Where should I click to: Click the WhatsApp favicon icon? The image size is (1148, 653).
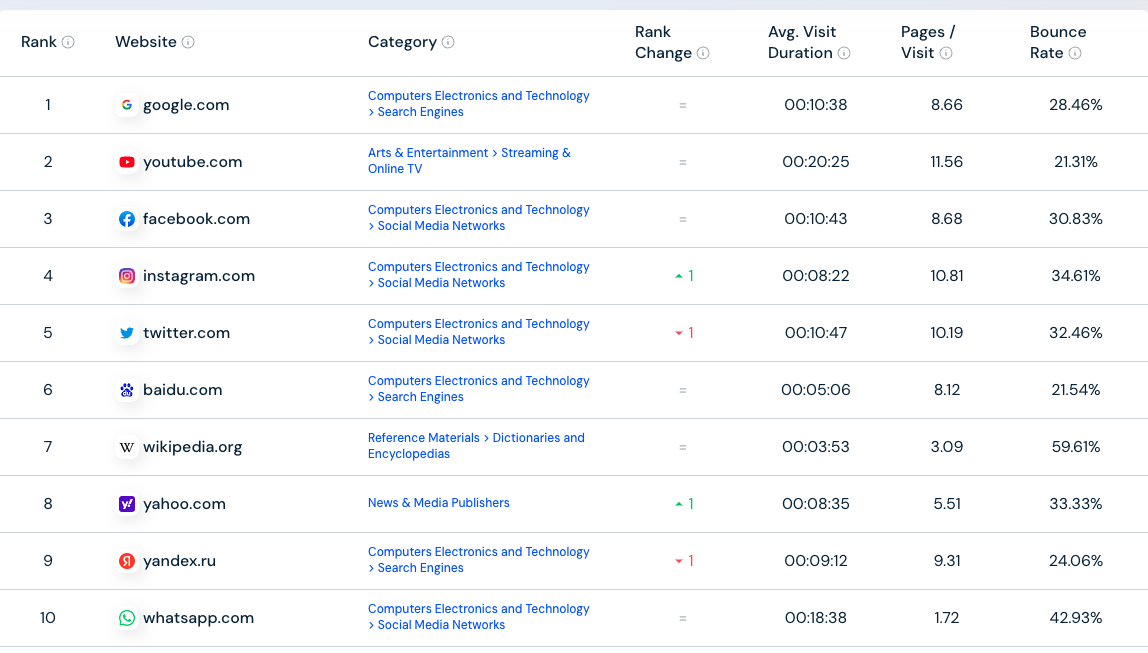127,618
